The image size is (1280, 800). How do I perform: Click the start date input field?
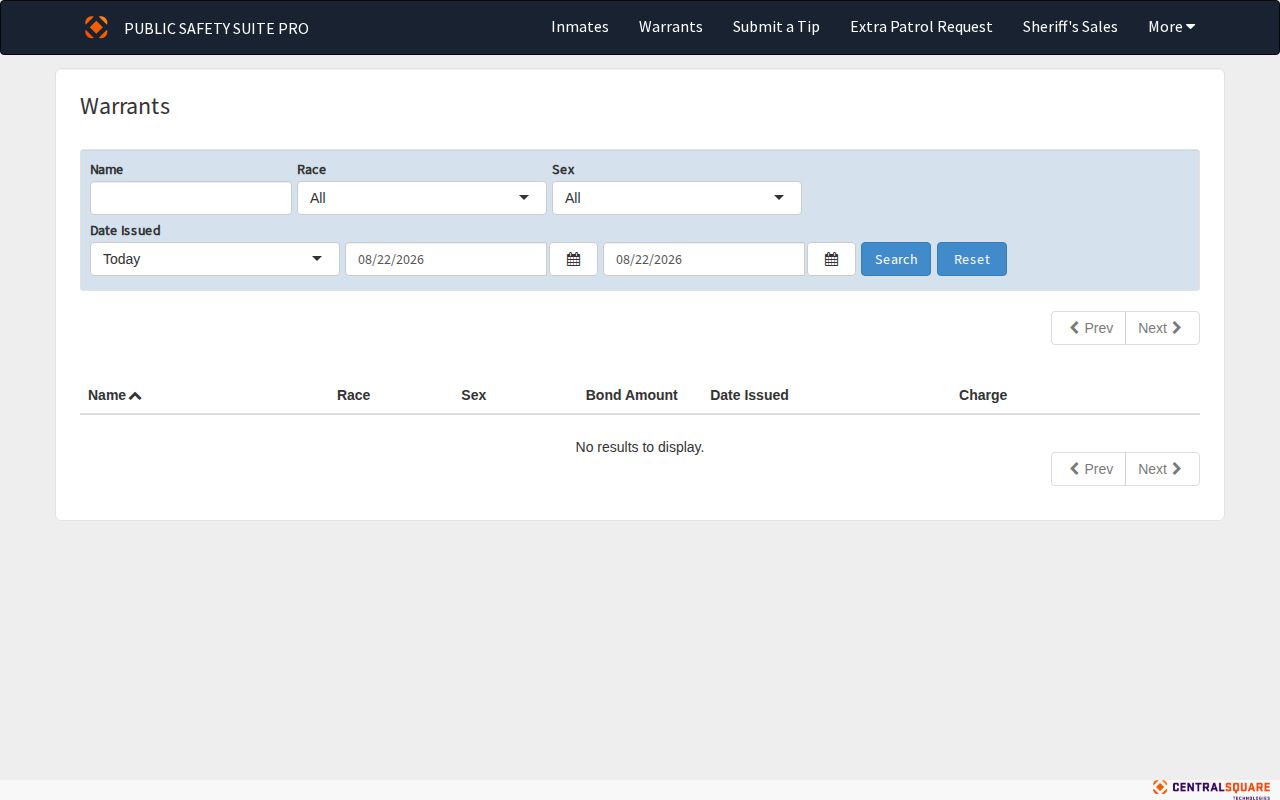click(446, 259)
